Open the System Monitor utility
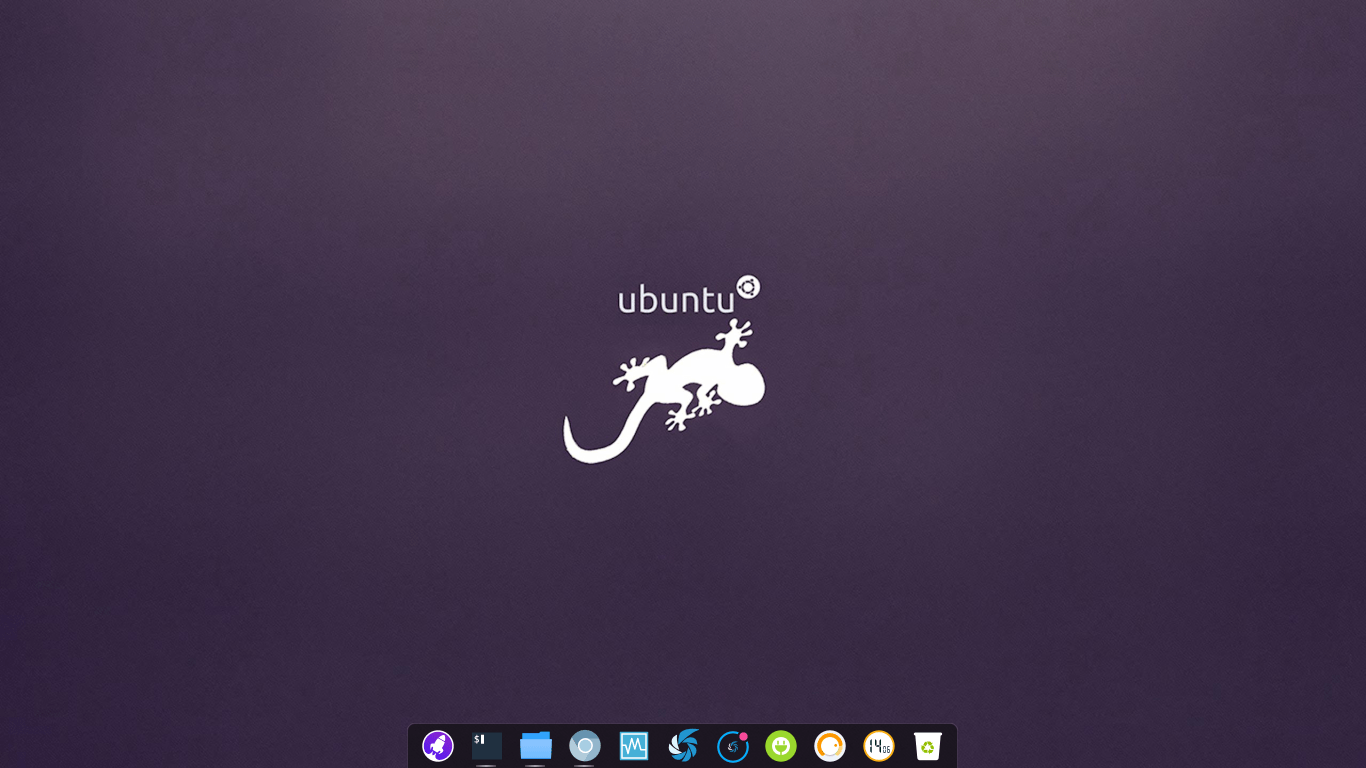This screenshot has width=1366, height=768. point(633,746)
